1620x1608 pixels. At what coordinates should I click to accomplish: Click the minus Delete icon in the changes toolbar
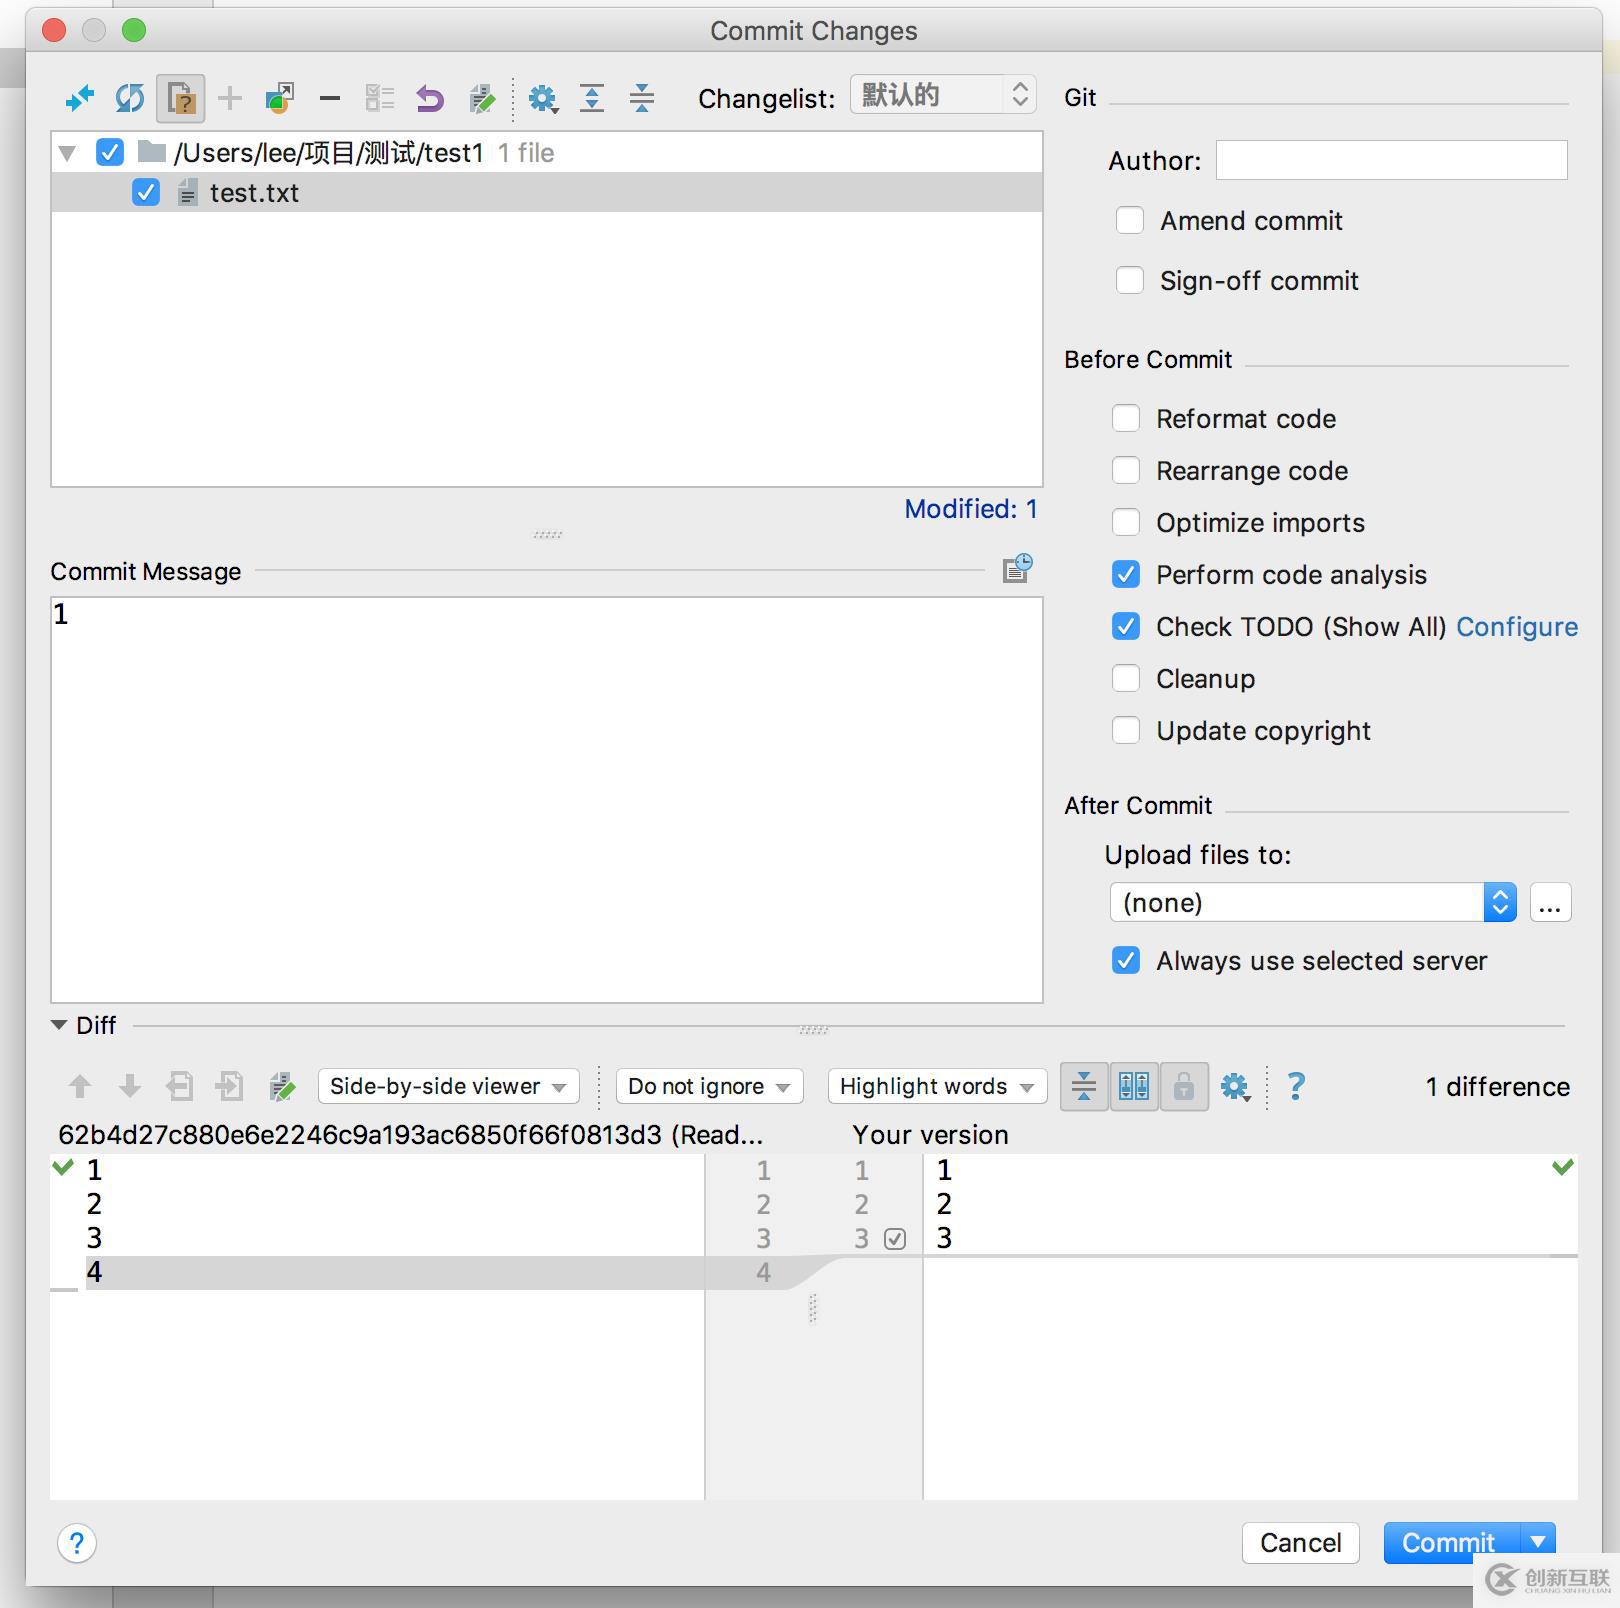(x=330, y=98)
